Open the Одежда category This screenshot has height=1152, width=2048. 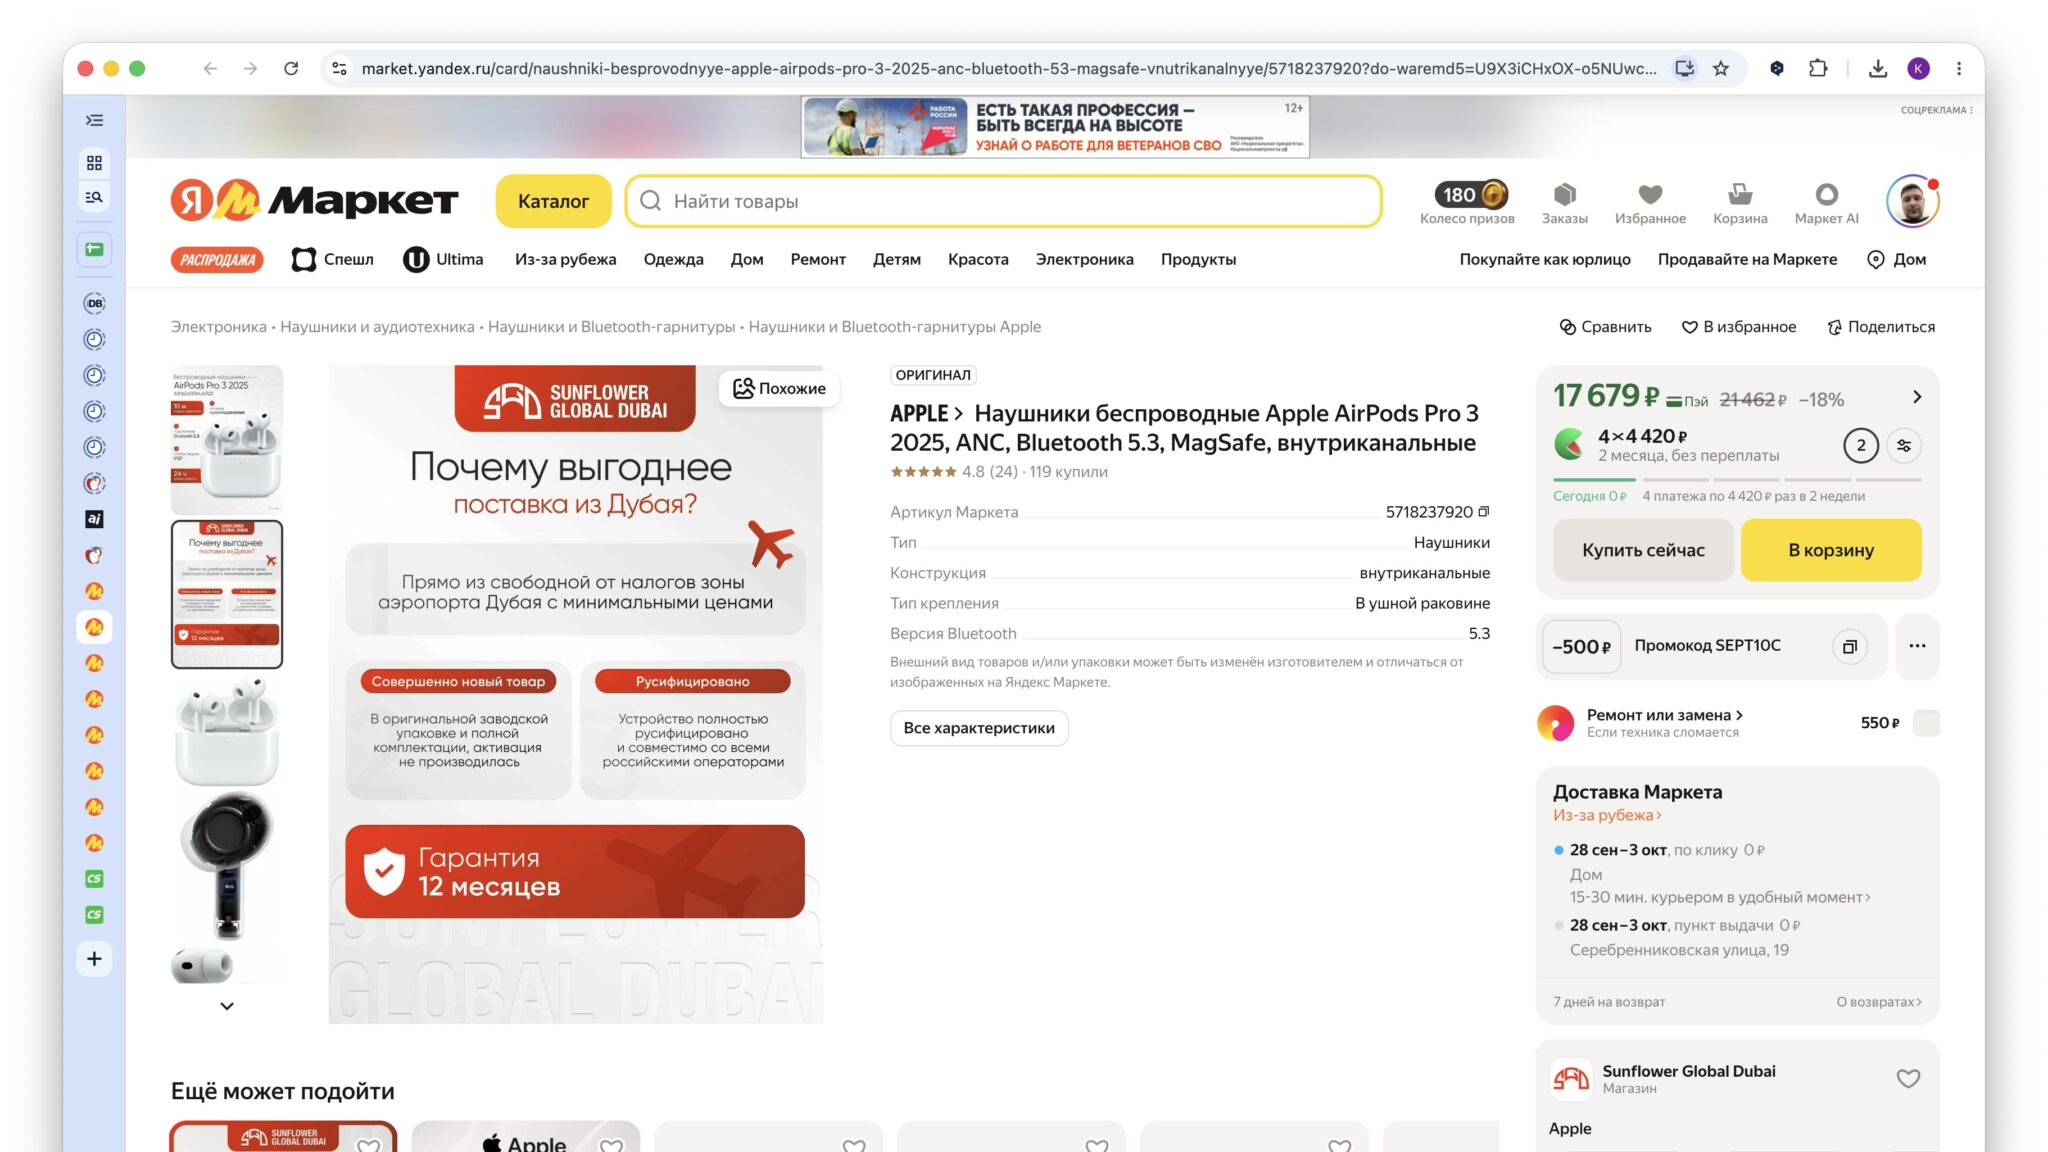(x=673, y=260)
